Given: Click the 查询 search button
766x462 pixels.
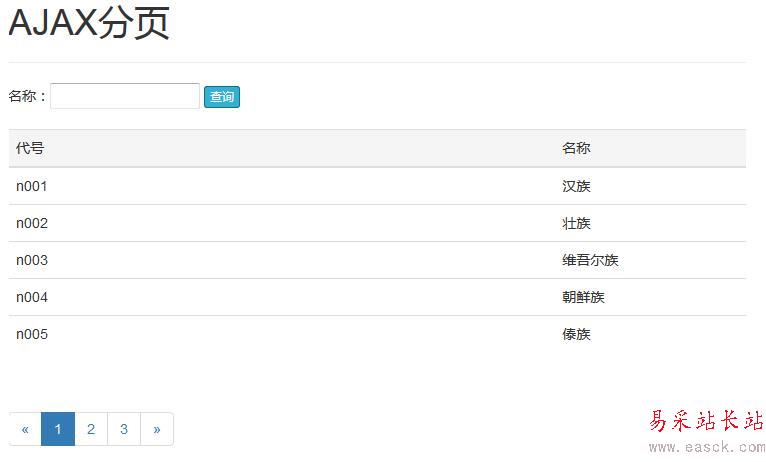Looking at the screenshot, I should pos(222,97).
